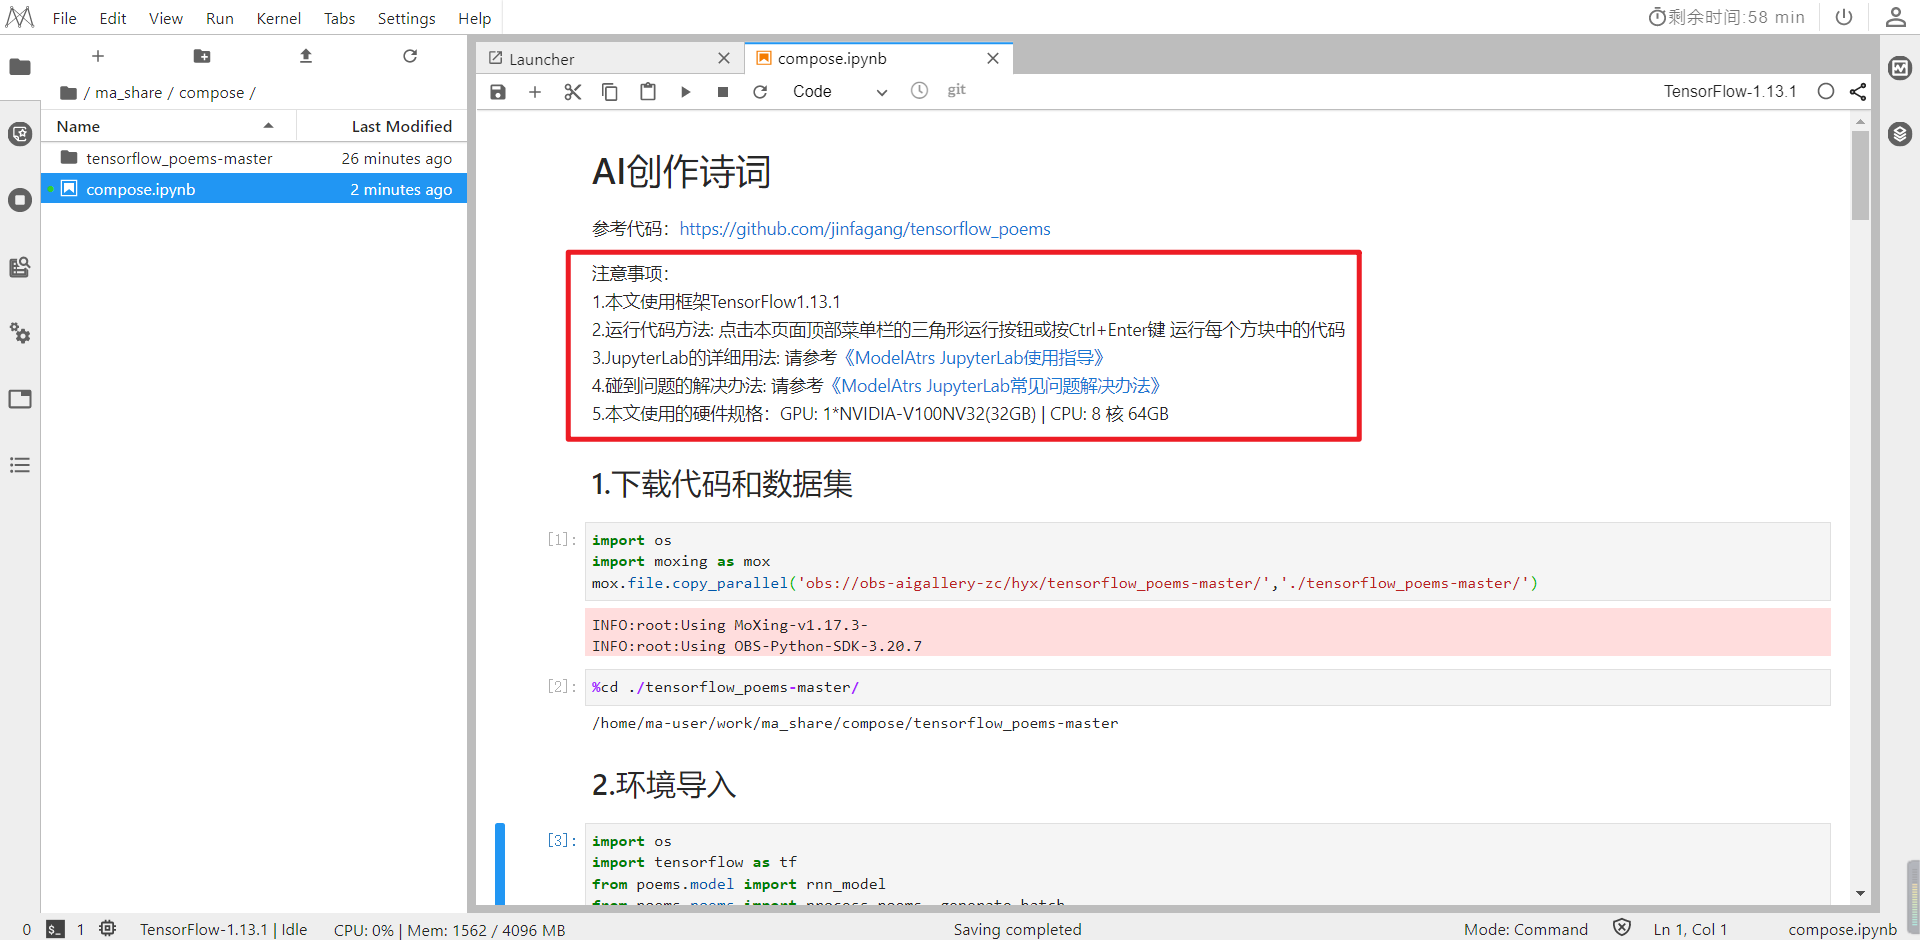This screenshot has height=940, width=1920.
Task: Open the Edit menu
Action: (113, 18)
